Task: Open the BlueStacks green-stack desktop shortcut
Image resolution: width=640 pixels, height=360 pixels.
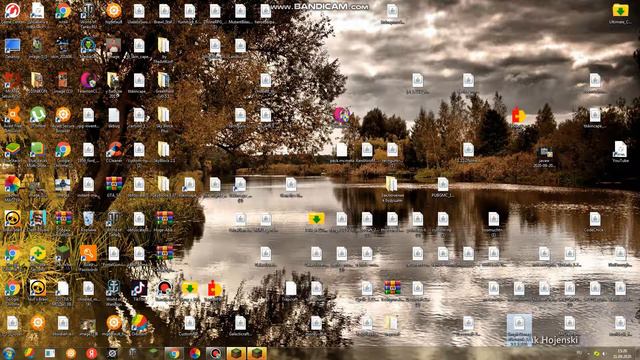Action: 12,149
